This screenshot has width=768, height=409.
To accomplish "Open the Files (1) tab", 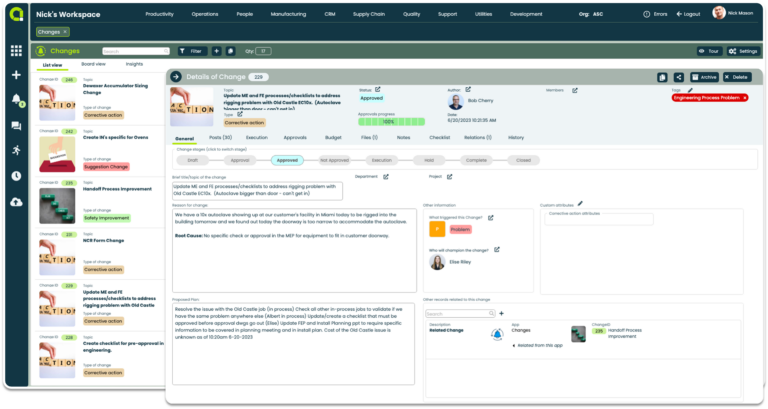I will point(369,138).
